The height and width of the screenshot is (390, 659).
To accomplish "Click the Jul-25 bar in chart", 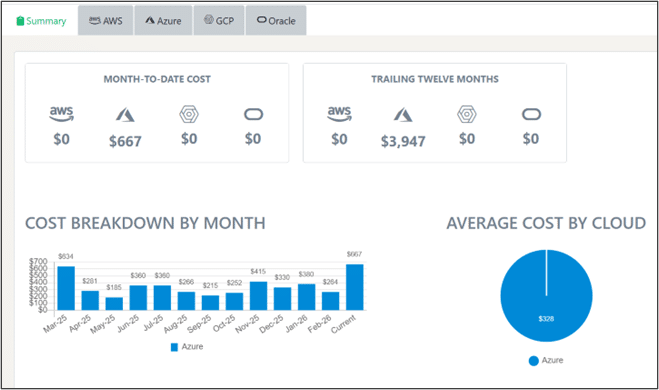I will [x=162, y=298].
